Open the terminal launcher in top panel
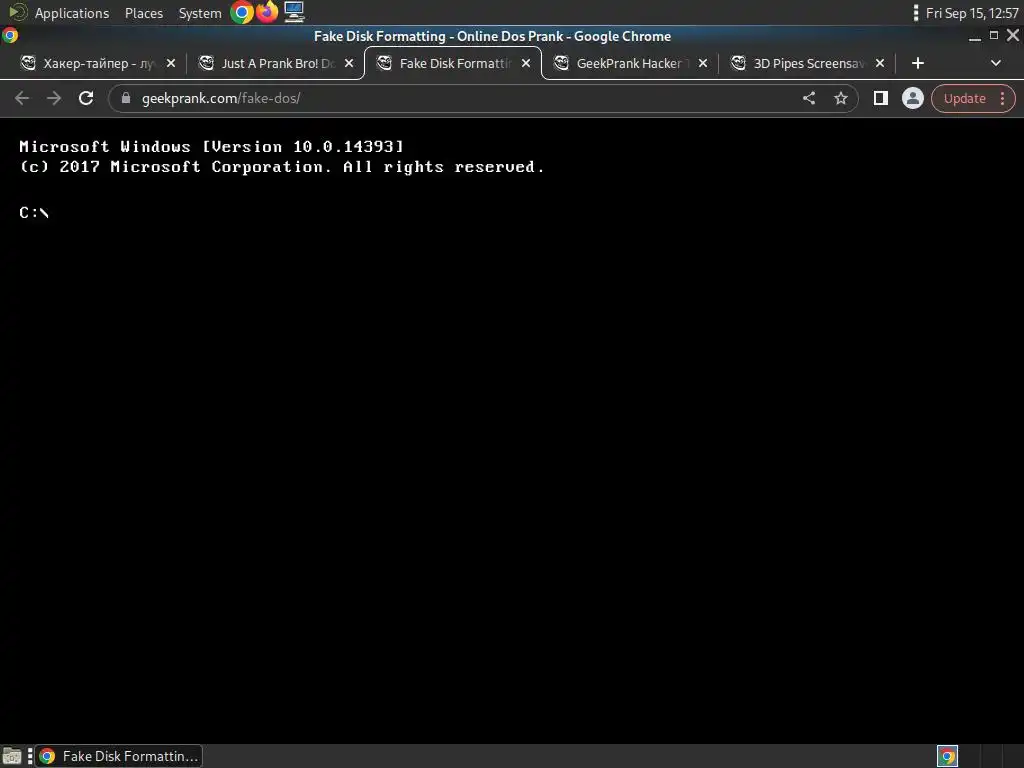The width and height of the screenshot is (1024, 768). 294,12
